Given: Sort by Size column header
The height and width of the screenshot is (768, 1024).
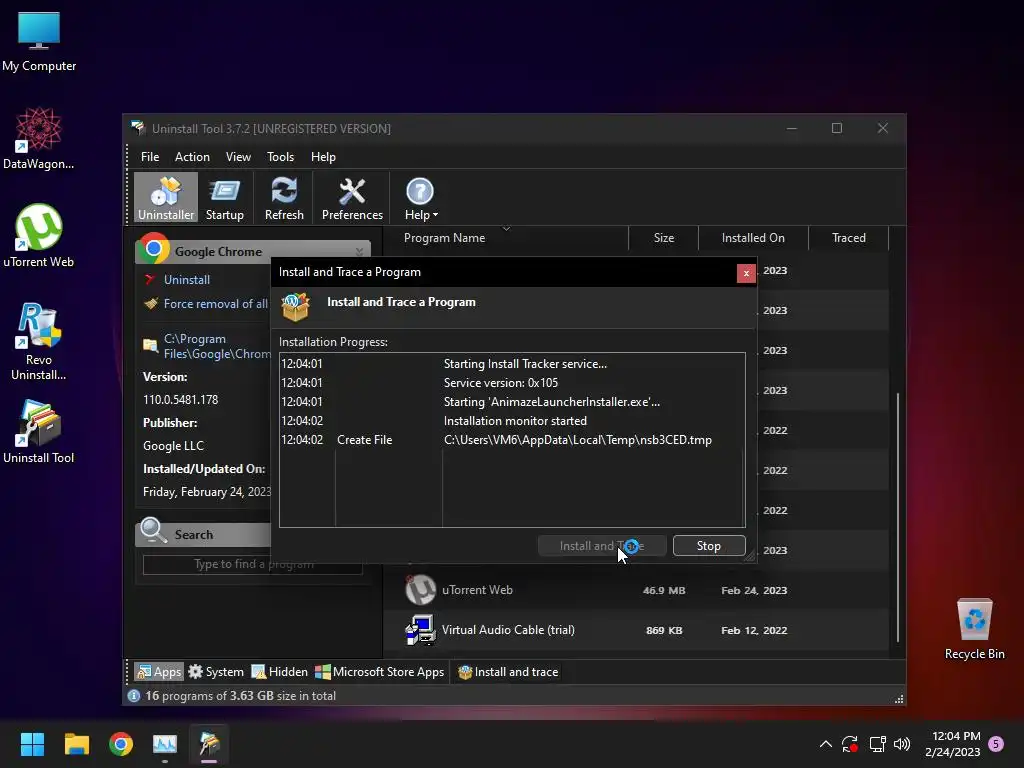Looking at the screenshot, I should 664,238.
